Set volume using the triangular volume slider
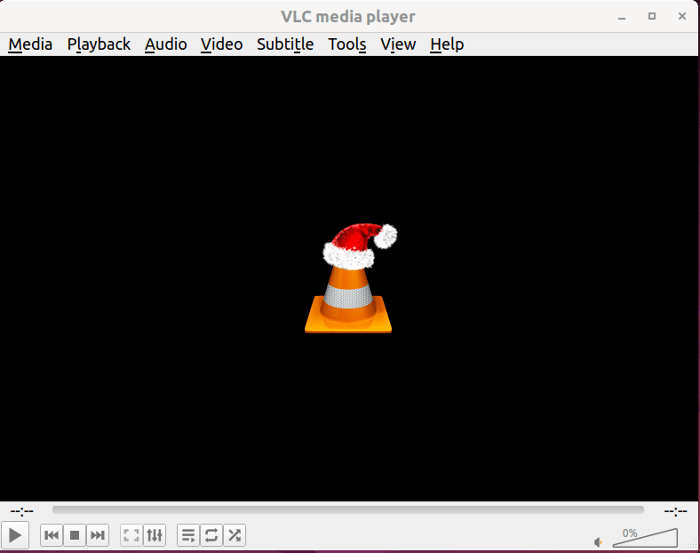The height and width of the screenshot is (553, 700). tap(645, 538)
